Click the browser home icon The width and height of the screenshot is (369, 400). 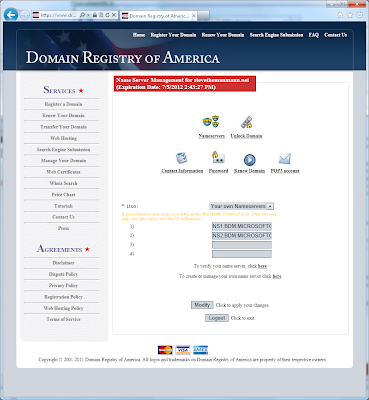pos(340,15)
